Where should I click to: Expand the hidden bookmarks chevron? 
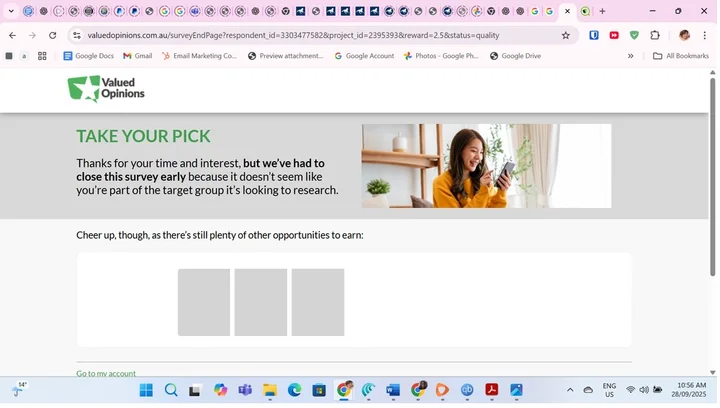[x=630, y=56]
